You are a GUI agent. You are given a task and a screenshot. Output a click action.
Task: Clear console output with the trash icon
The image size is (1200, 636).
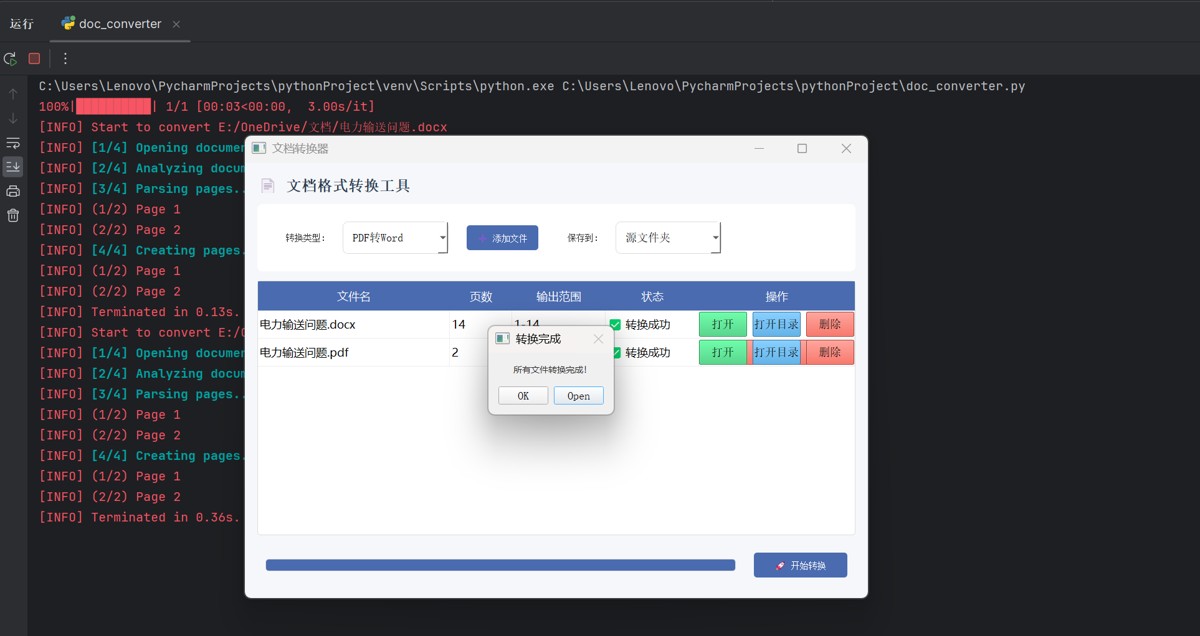click(13, 215)
